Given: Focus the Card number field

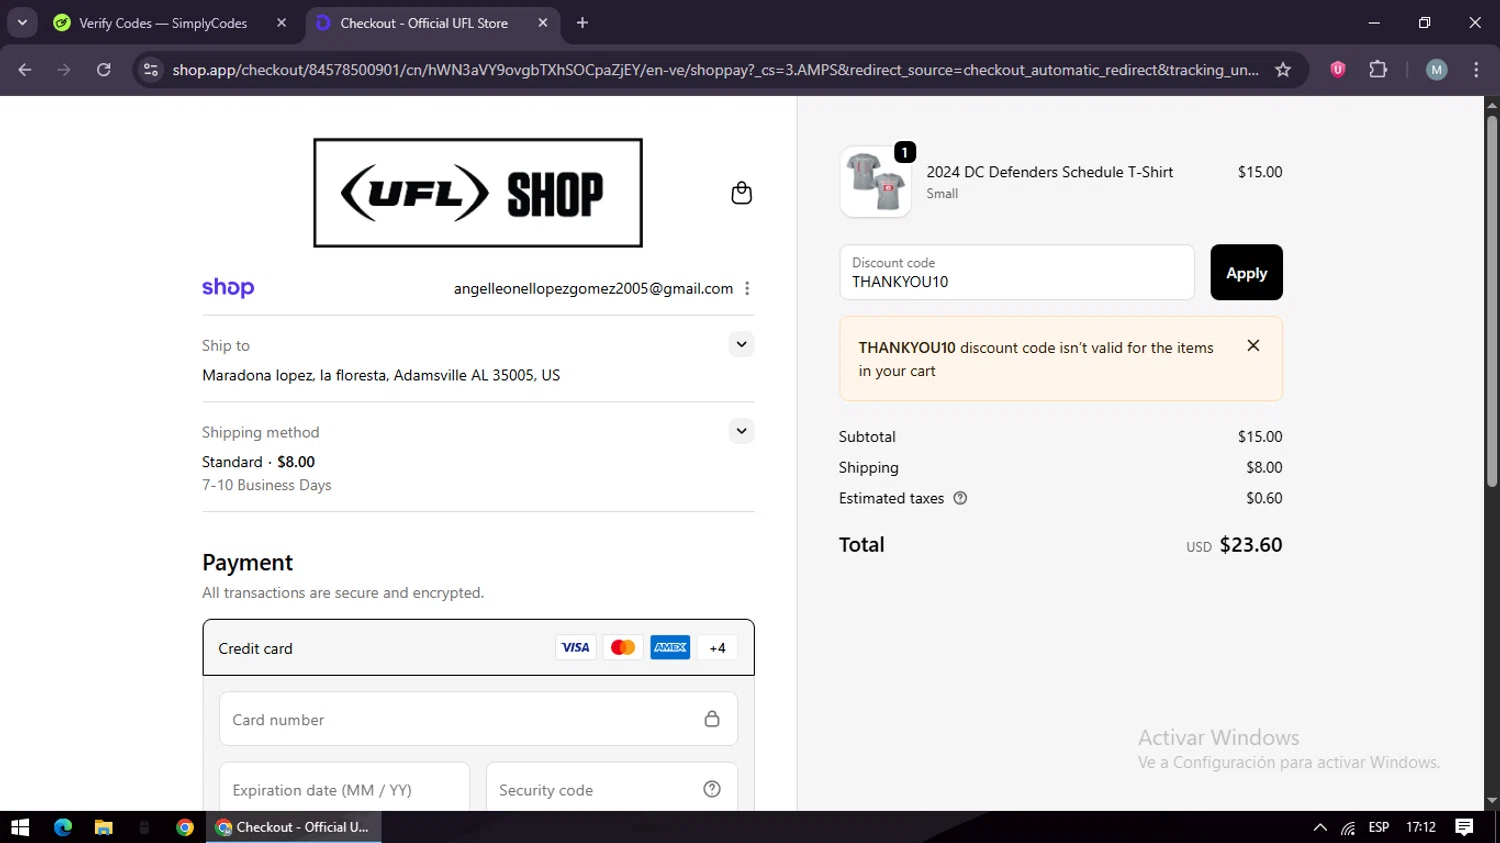Looking at the screenshot, I should tap(478, 719).
